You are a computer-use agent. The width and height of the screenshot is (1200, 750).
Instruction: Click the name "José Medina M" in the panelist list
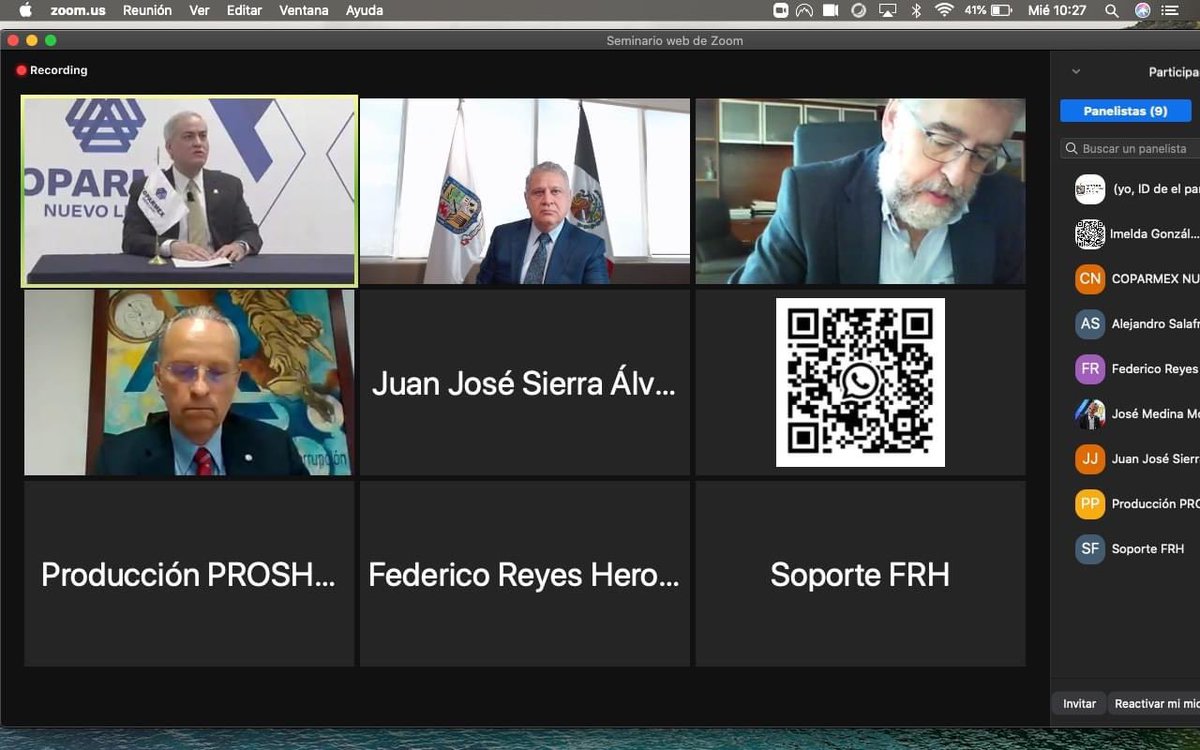pos(1155,414)
